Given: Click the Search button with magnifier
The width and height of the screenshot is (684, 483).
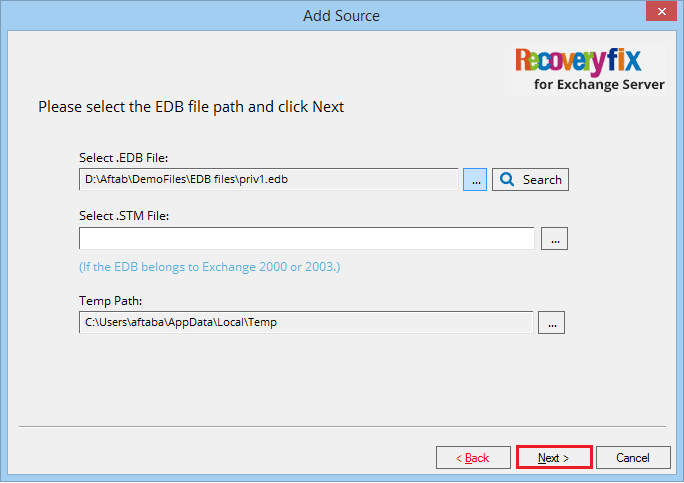Looking at the screenshot, I should (530, 180).
